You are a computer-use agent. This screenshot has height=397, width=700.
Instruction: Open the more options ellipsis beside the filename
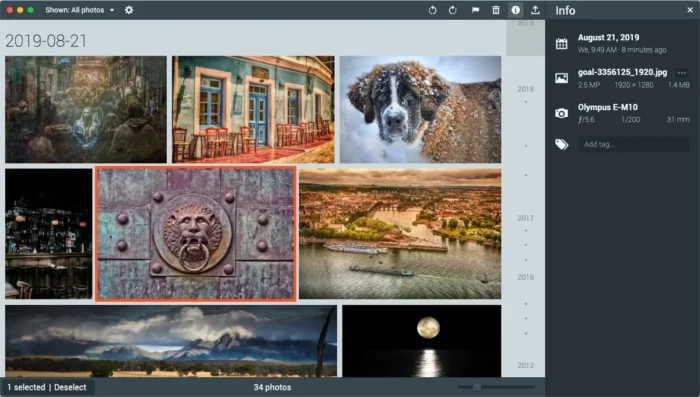click(682, 73)
